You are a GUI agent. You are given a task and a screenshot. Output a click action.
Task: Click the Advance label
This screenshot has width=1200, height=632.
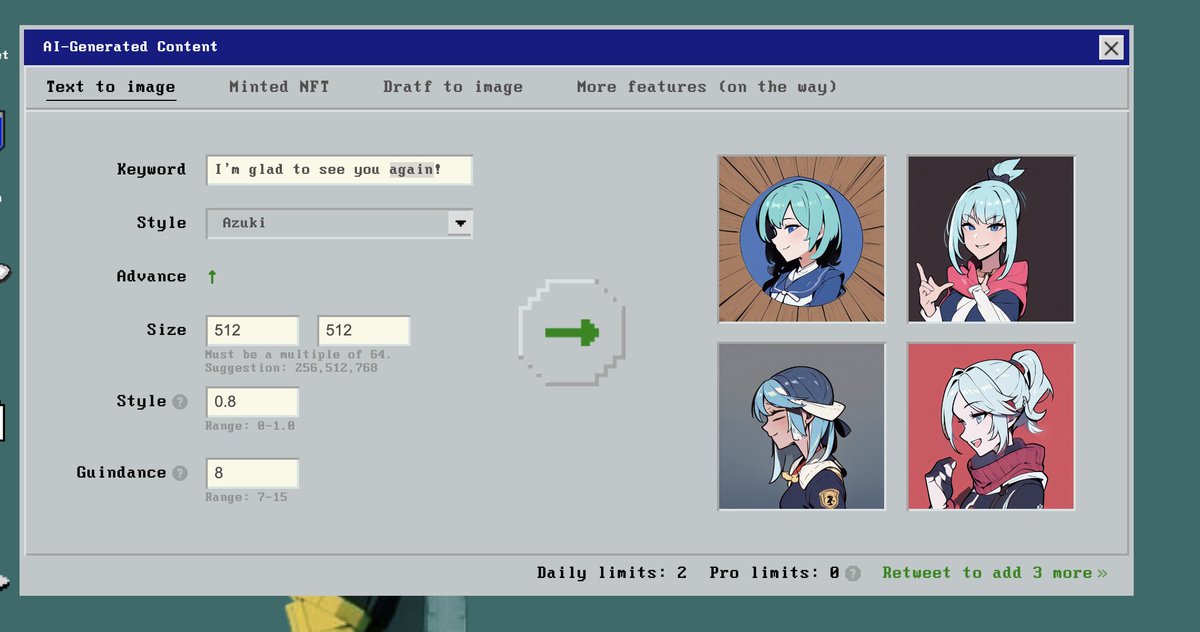pyautogui.click(x=151, y=277)
